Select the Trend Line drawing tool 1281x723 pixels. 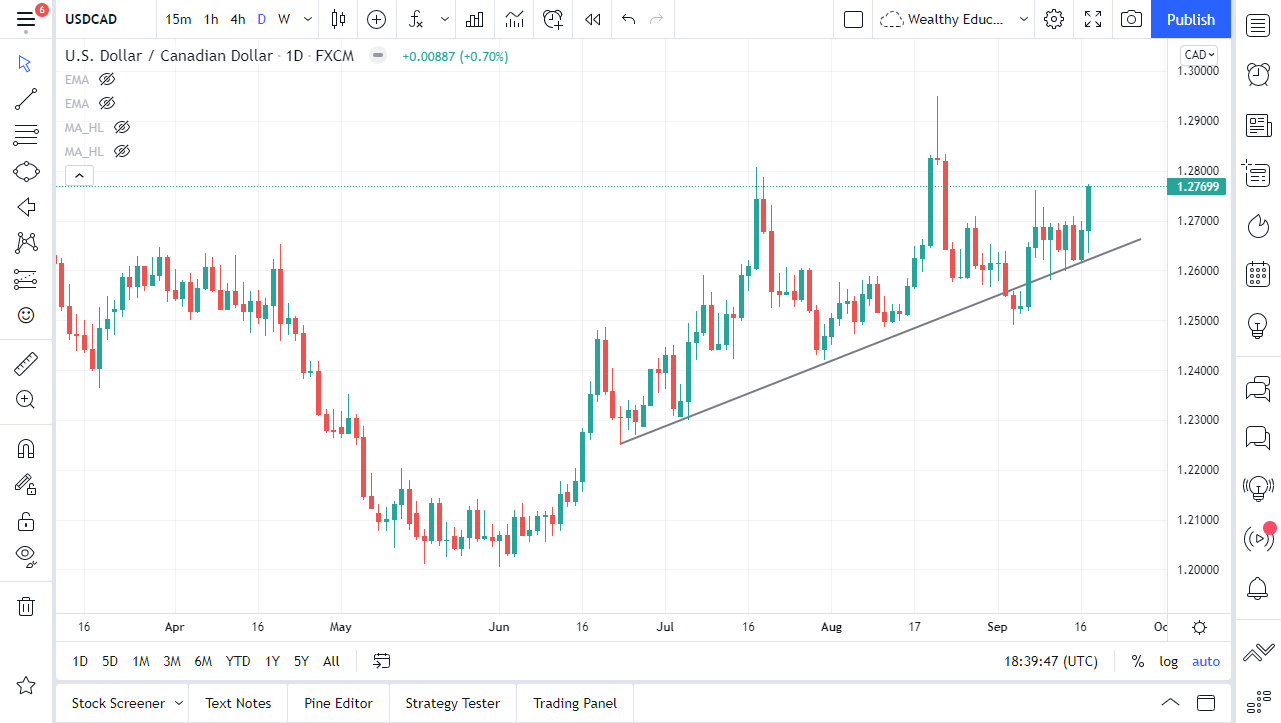25,99
